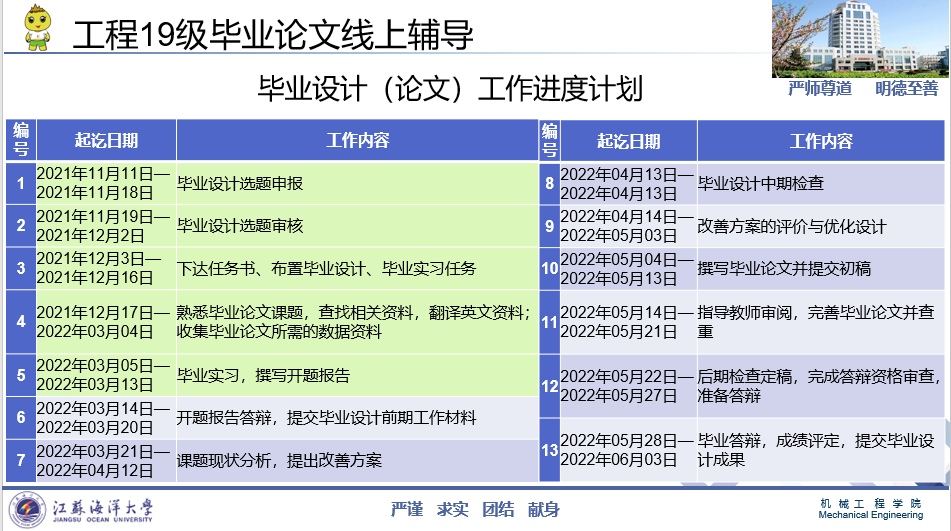
Task: Click the 课题现状分析，提出改善方案 cell
Action: tap(279, 461)
